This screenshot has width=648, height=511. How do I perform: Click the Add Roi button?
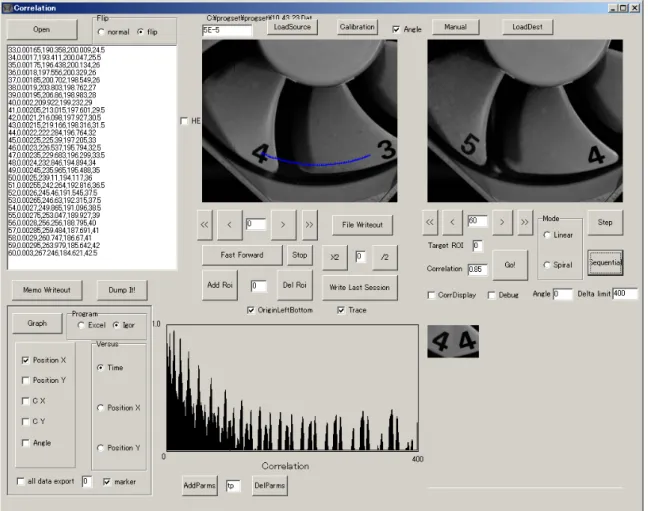(x=220, y=285)
